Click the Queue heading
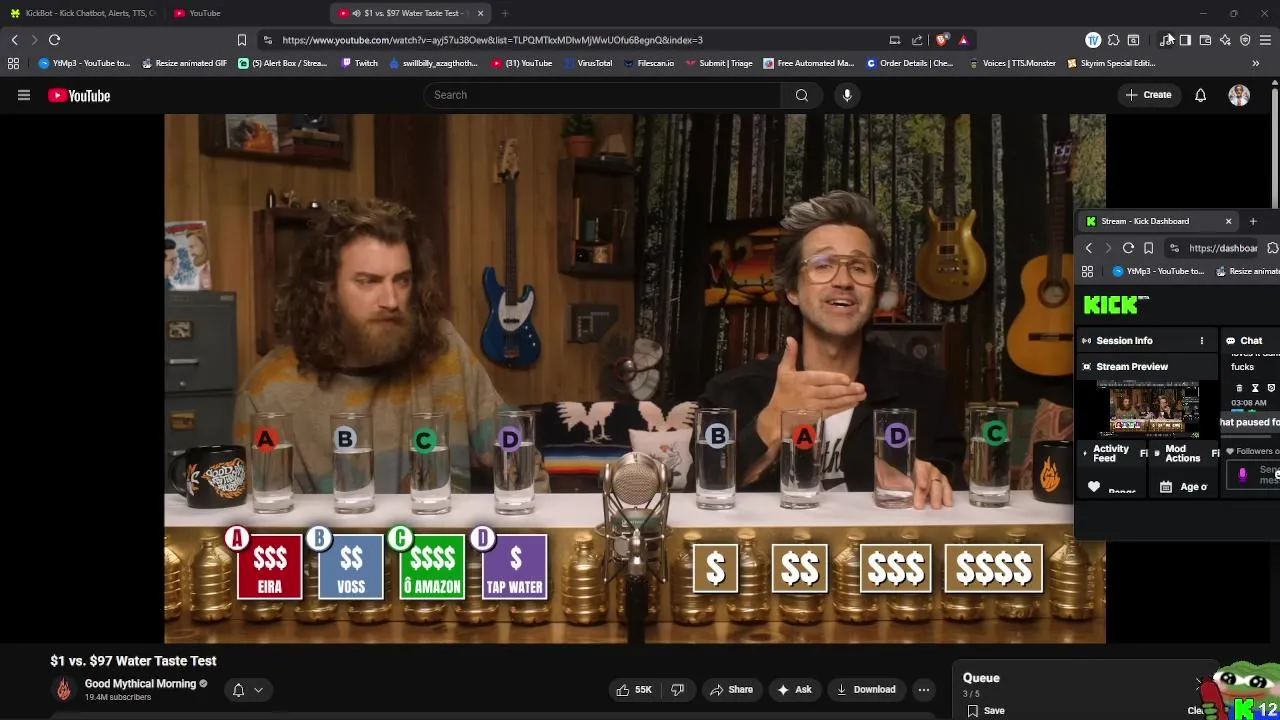The image size is (1280, 720). (981, 678)
